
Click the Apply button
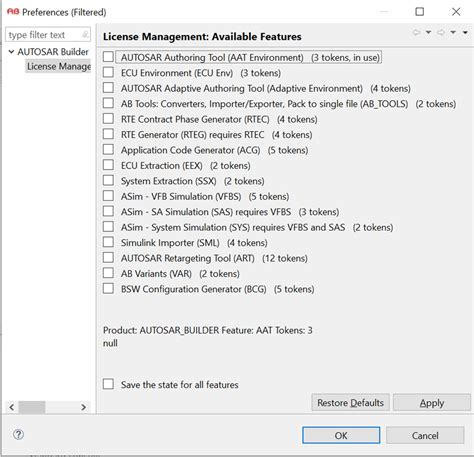(x=432, y=403)
